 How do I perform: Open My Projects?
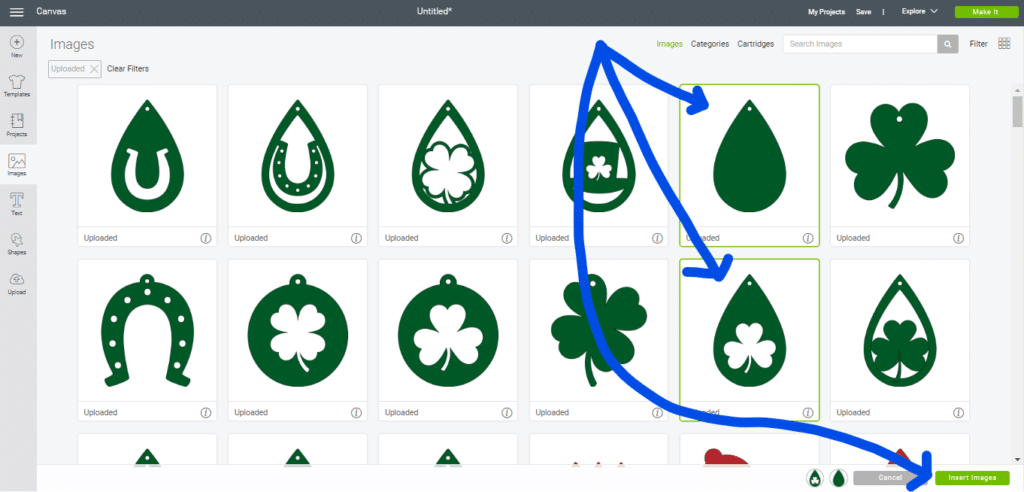tap(826, 12)
